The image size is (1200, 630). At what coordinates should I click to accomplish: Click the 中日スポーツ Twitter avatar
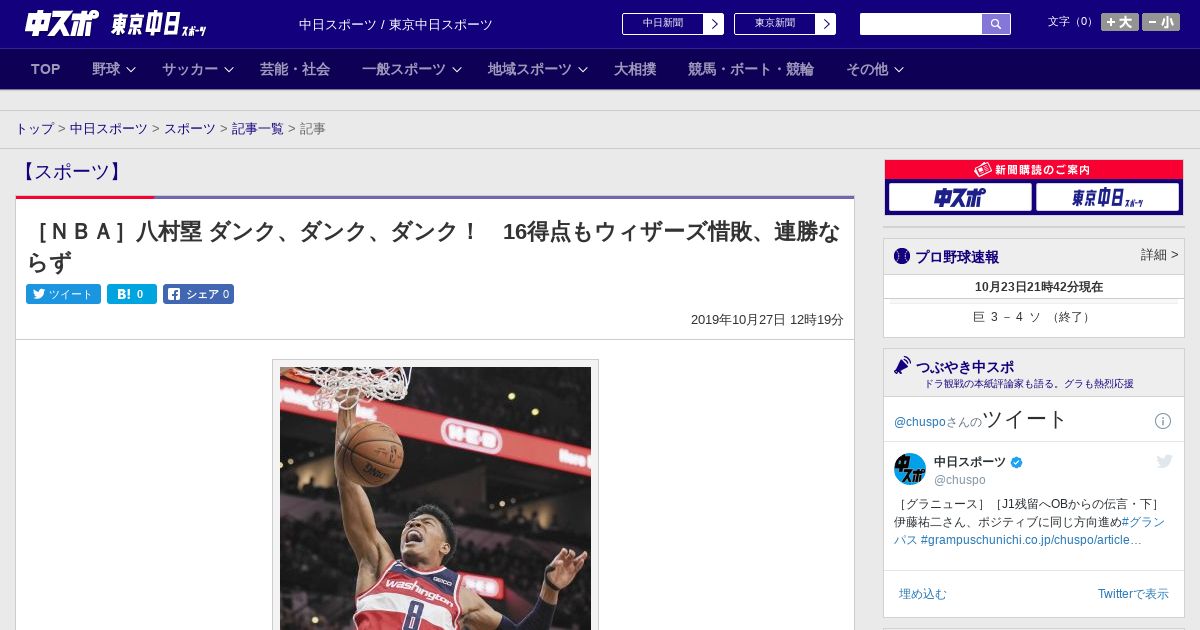[x=910, y=469]
